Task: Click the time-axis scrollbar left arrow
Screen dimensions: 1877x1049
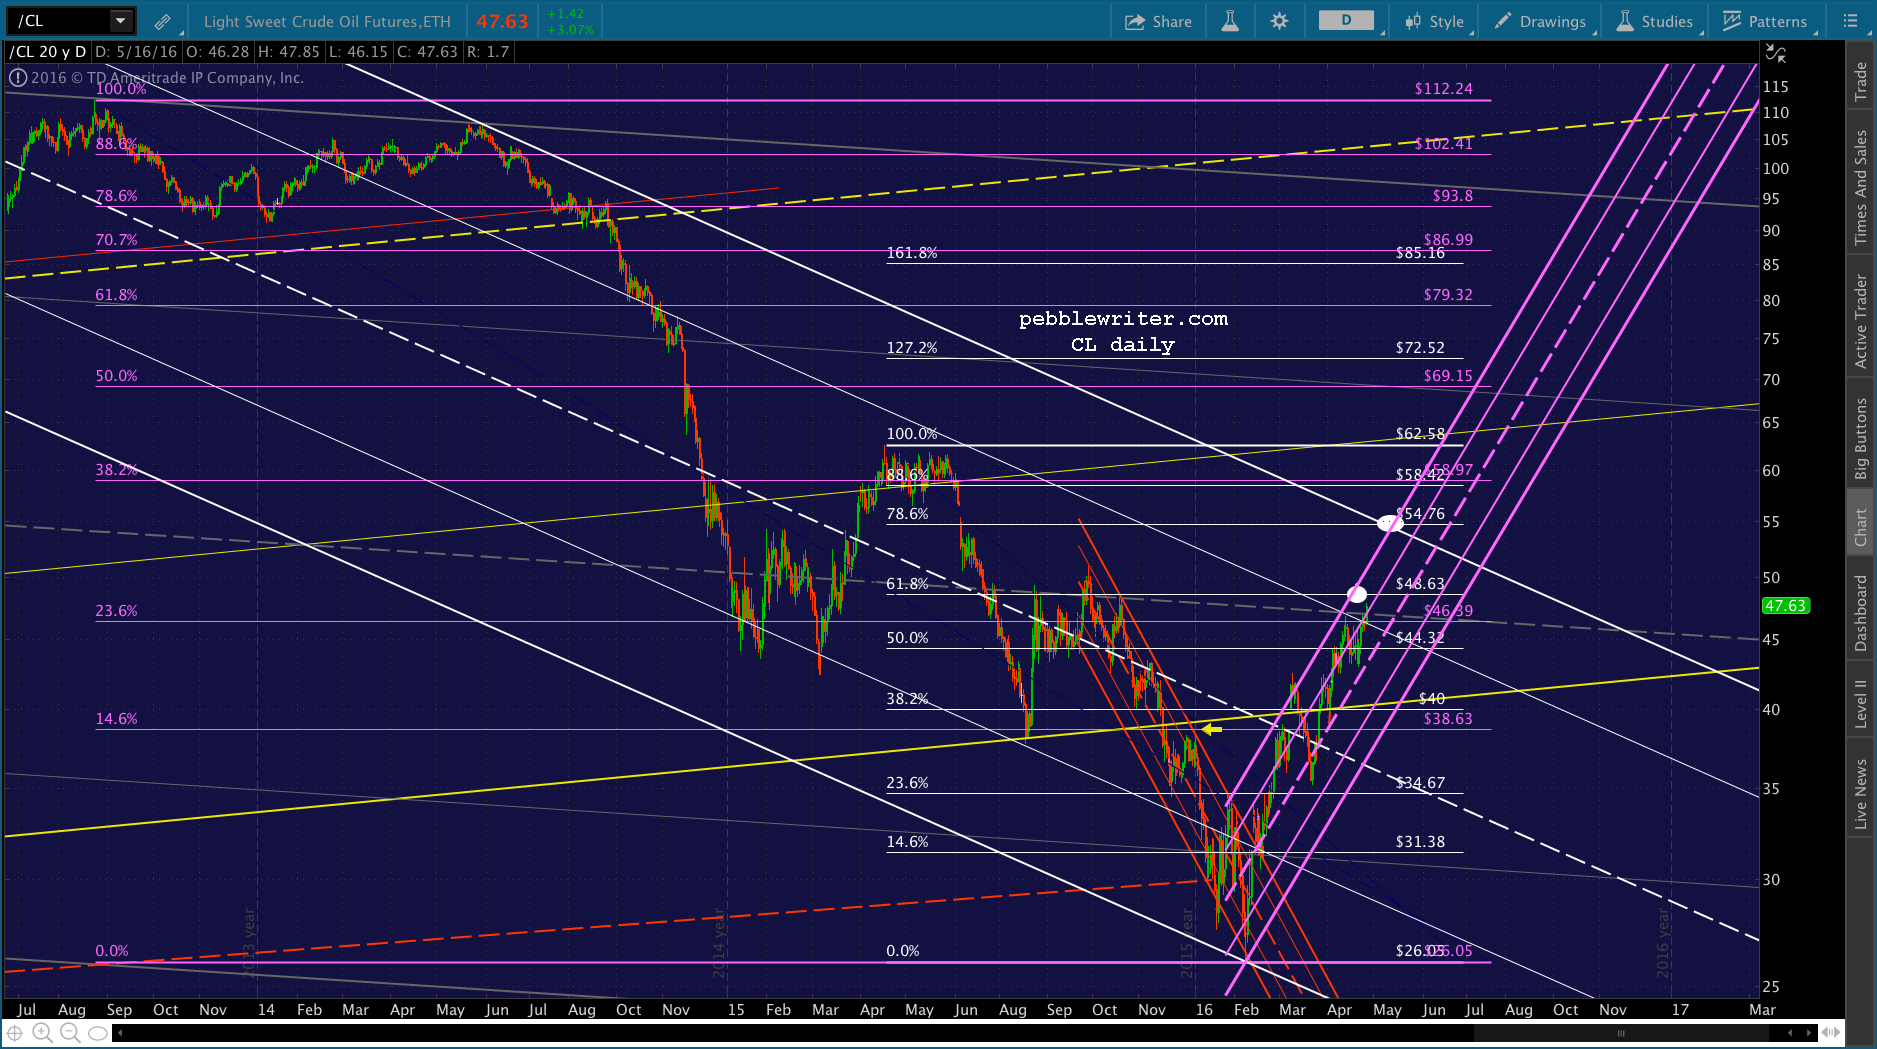Action: tap(119, 1032)
